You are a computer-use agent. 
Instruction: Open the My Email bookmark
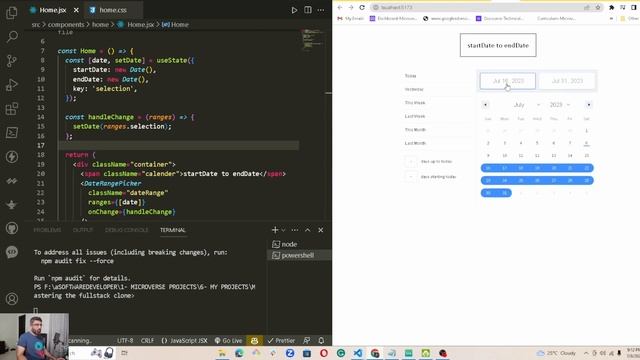point(350,18)
